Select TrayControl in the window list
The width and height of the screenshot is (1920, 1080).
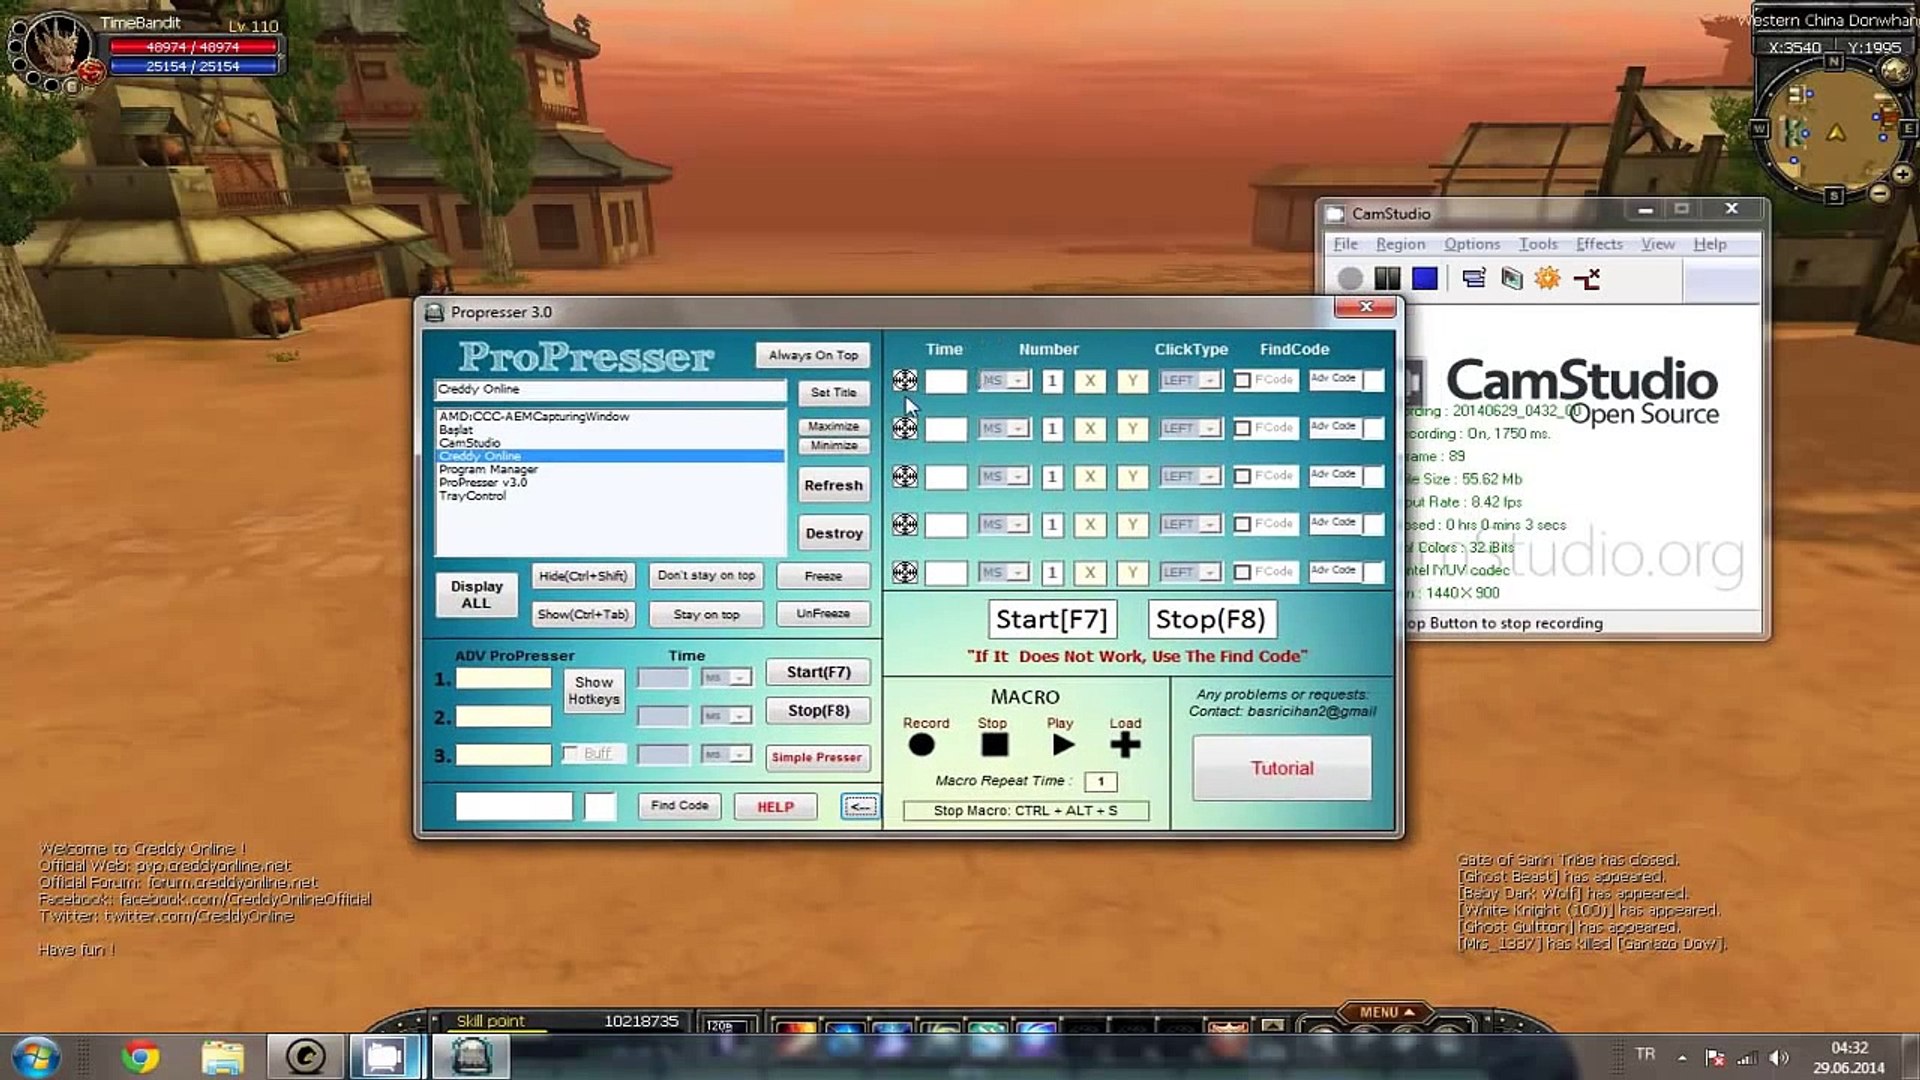(x=610, y=496)
